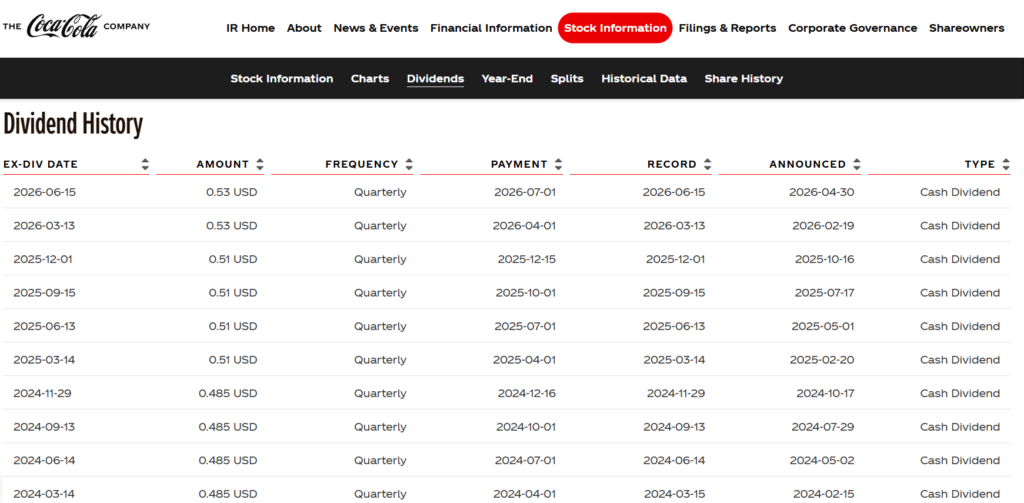This screenshot has width=1024, height=503.
Task: Open Financial Information section
Action: (491, 28)
